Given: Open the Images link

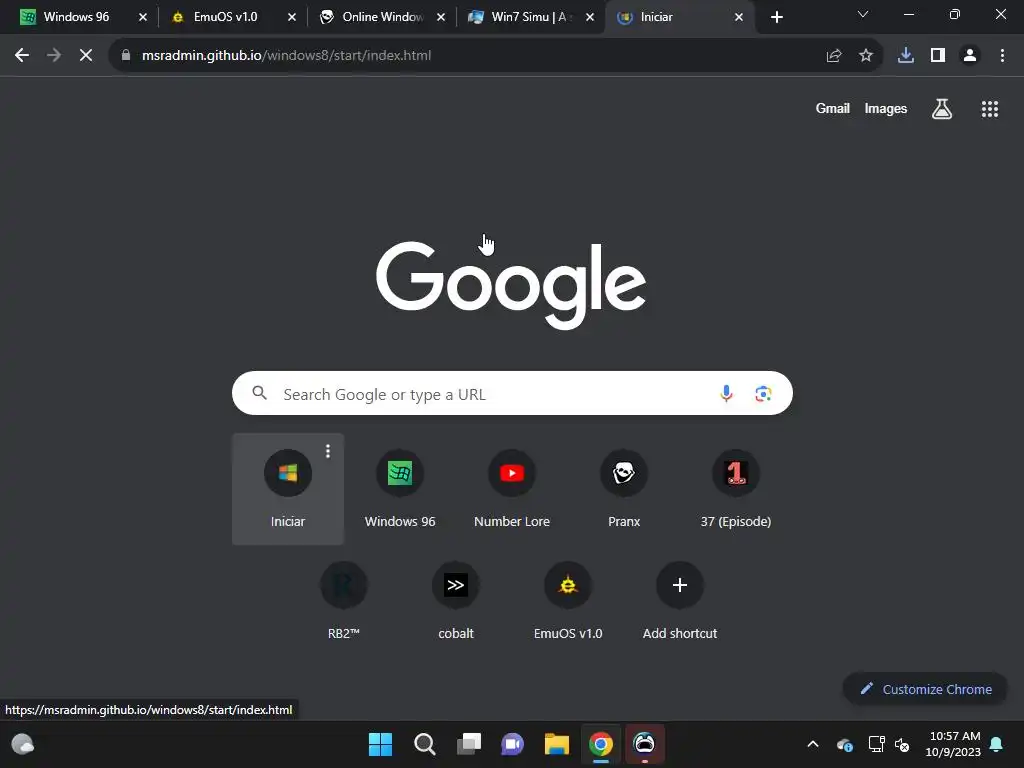Looking at the screenshot, I should coord(886,108).
